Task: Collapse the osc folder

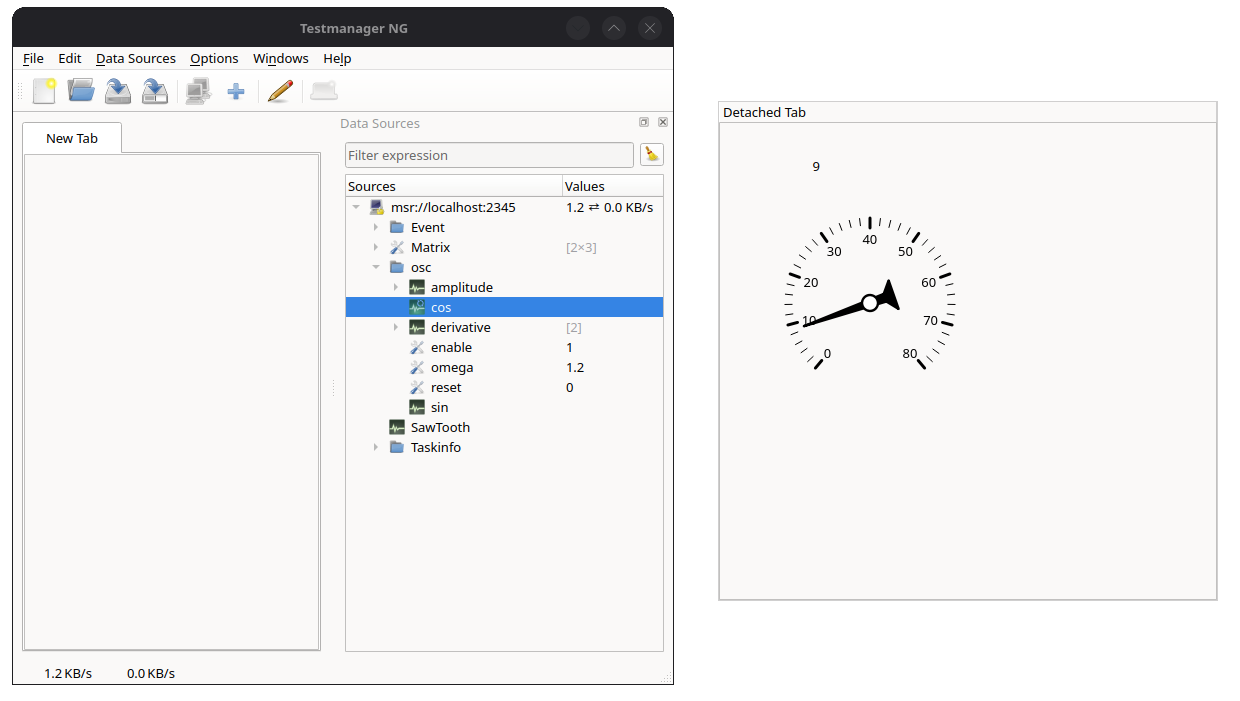Action: pos(376,267)
